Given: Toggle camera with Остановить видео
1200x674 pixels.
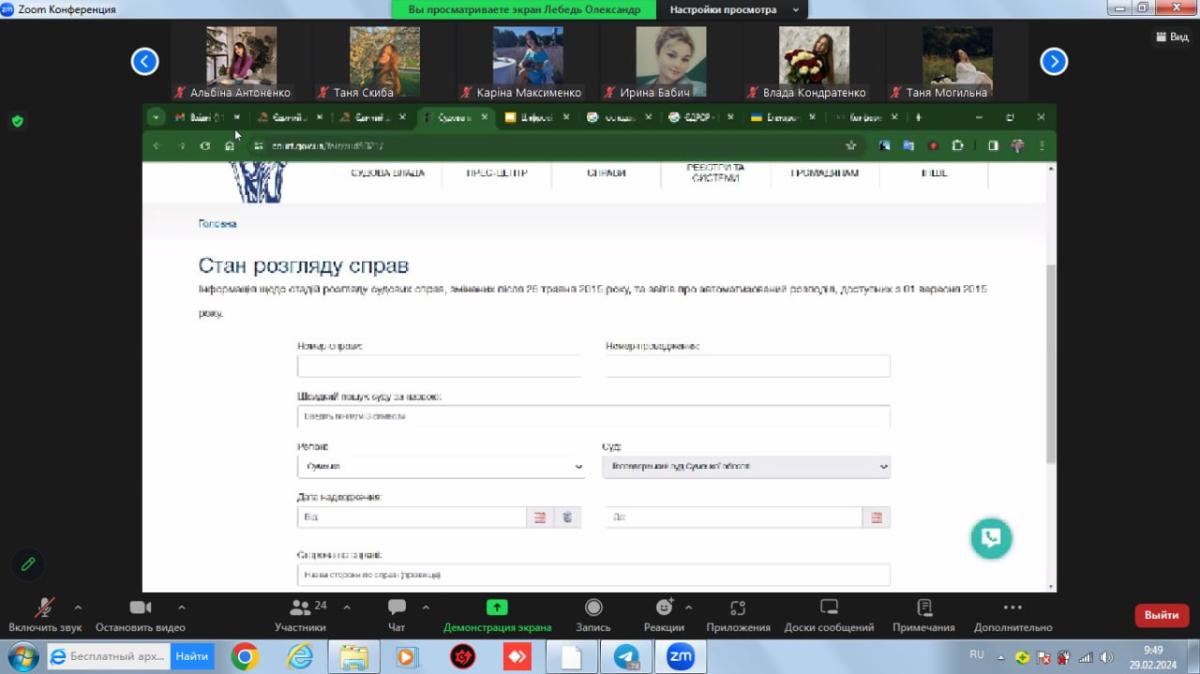Looking at the screenshot, I should tap(140, 614).
